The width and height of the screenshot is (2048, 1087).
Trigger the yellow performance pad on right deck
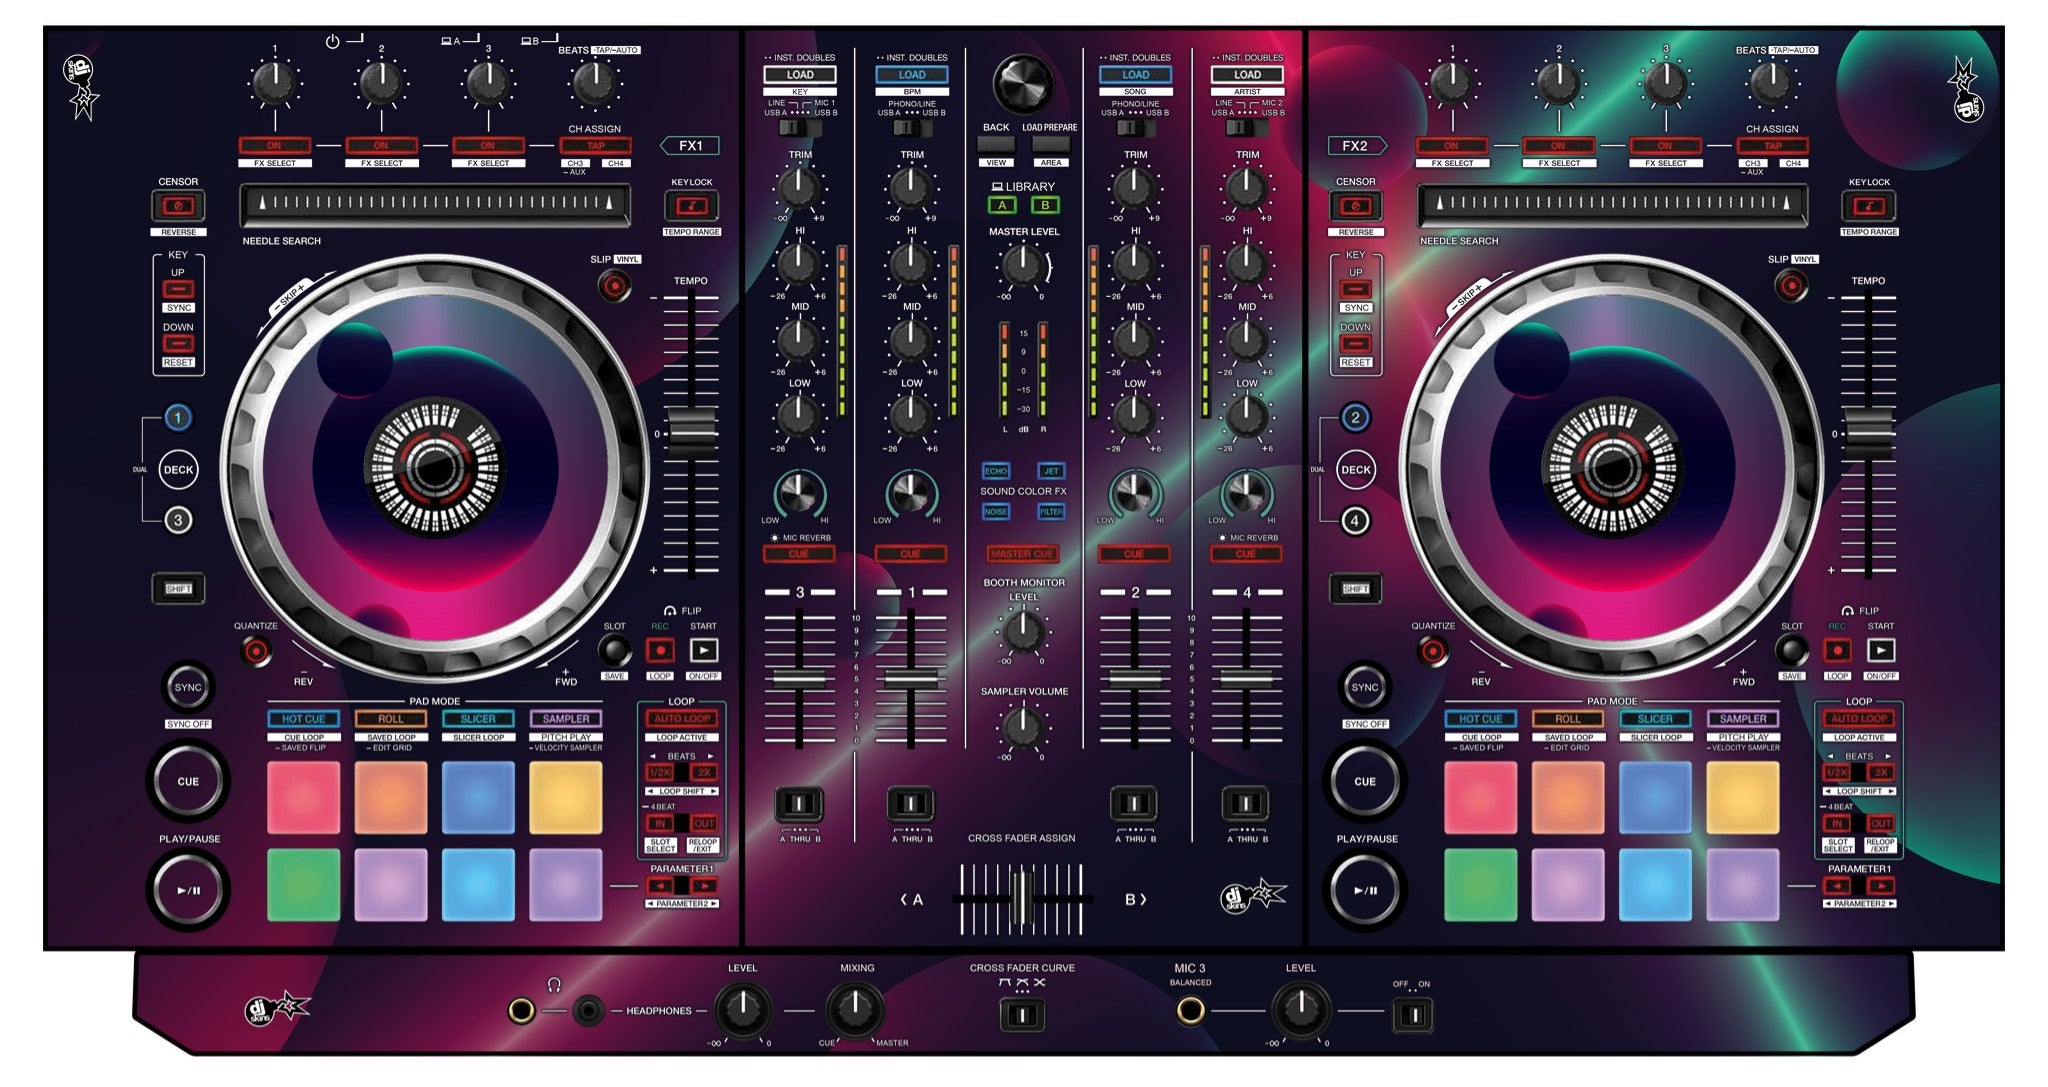tap(1743, 798)
